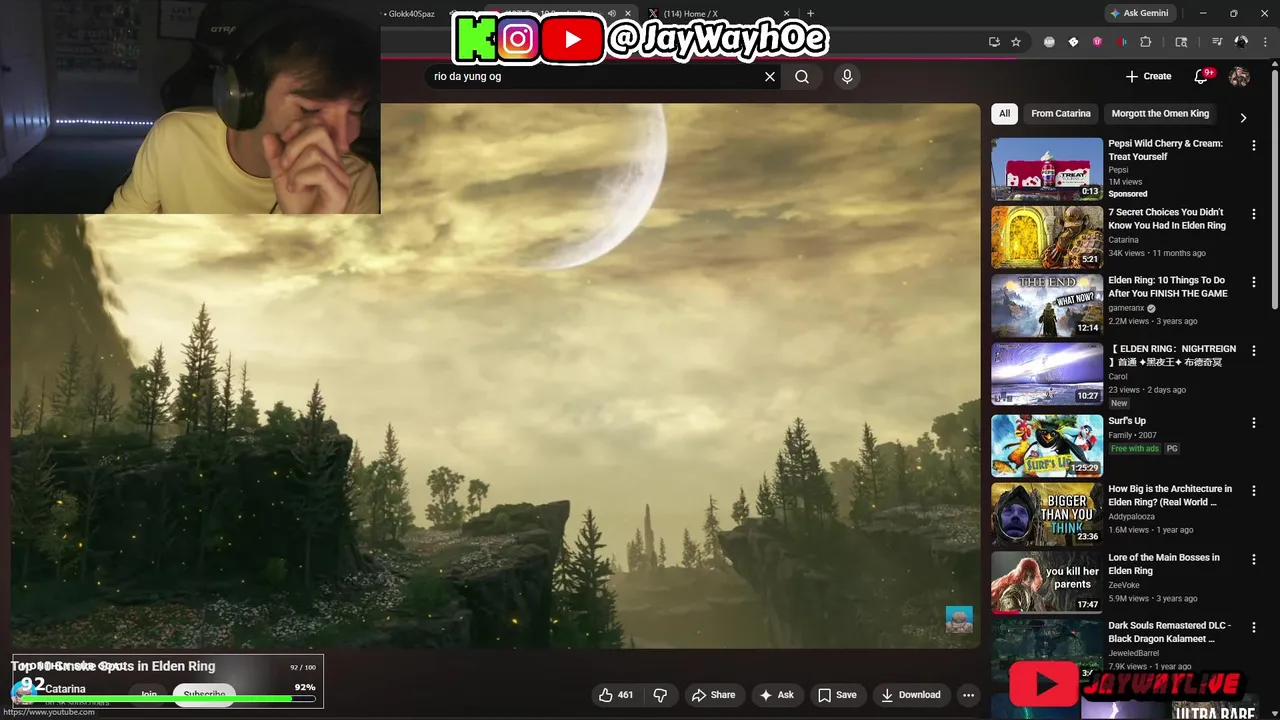
Task: Open more actions ellipsis below video
Action: (x=968, y=695)
